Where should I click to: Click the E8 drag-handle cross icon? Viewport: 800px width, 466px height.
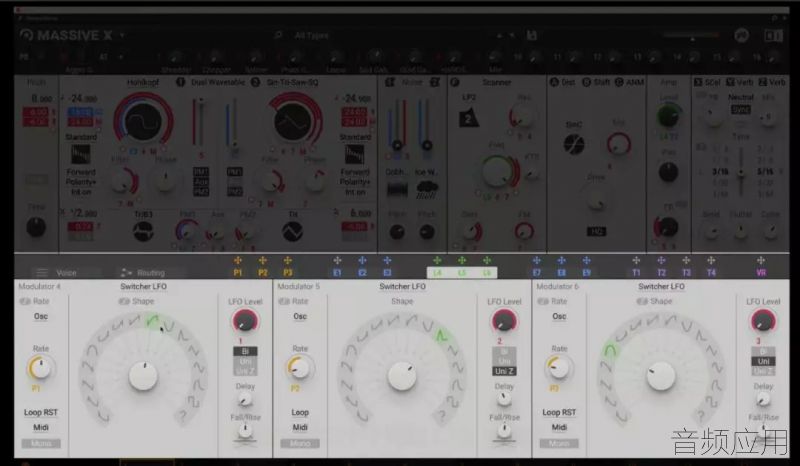tap(561, 261)
